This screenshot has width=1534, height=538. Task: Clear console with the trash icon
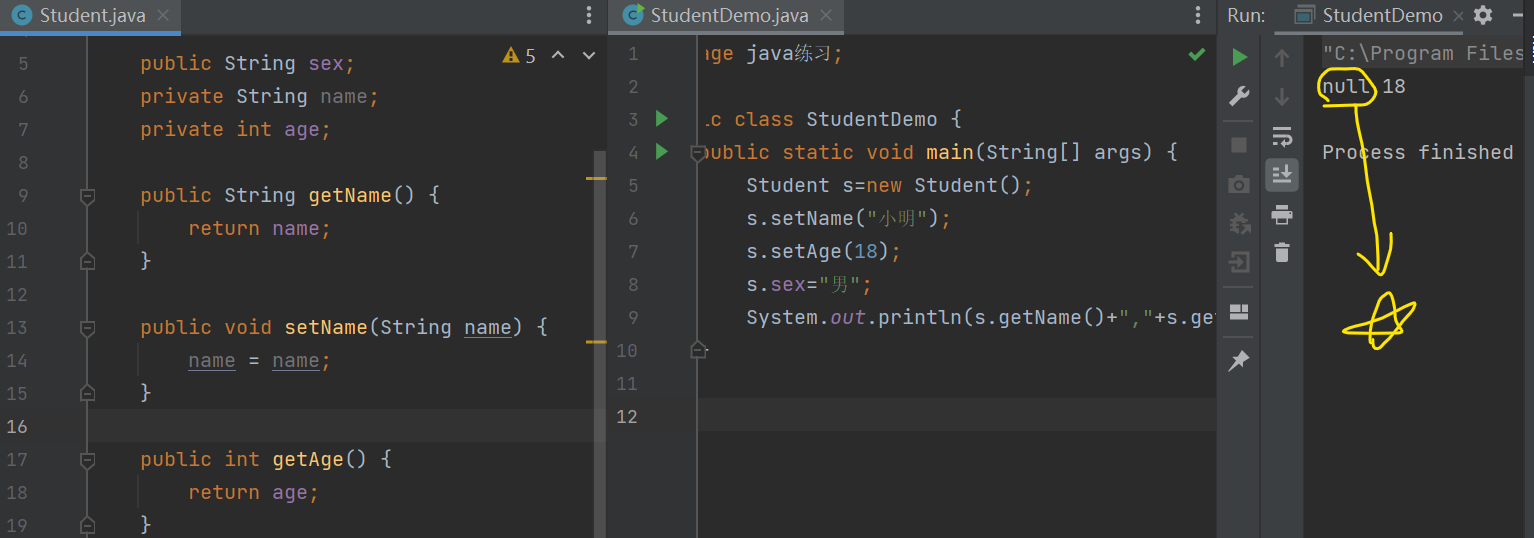[1282, 252]
